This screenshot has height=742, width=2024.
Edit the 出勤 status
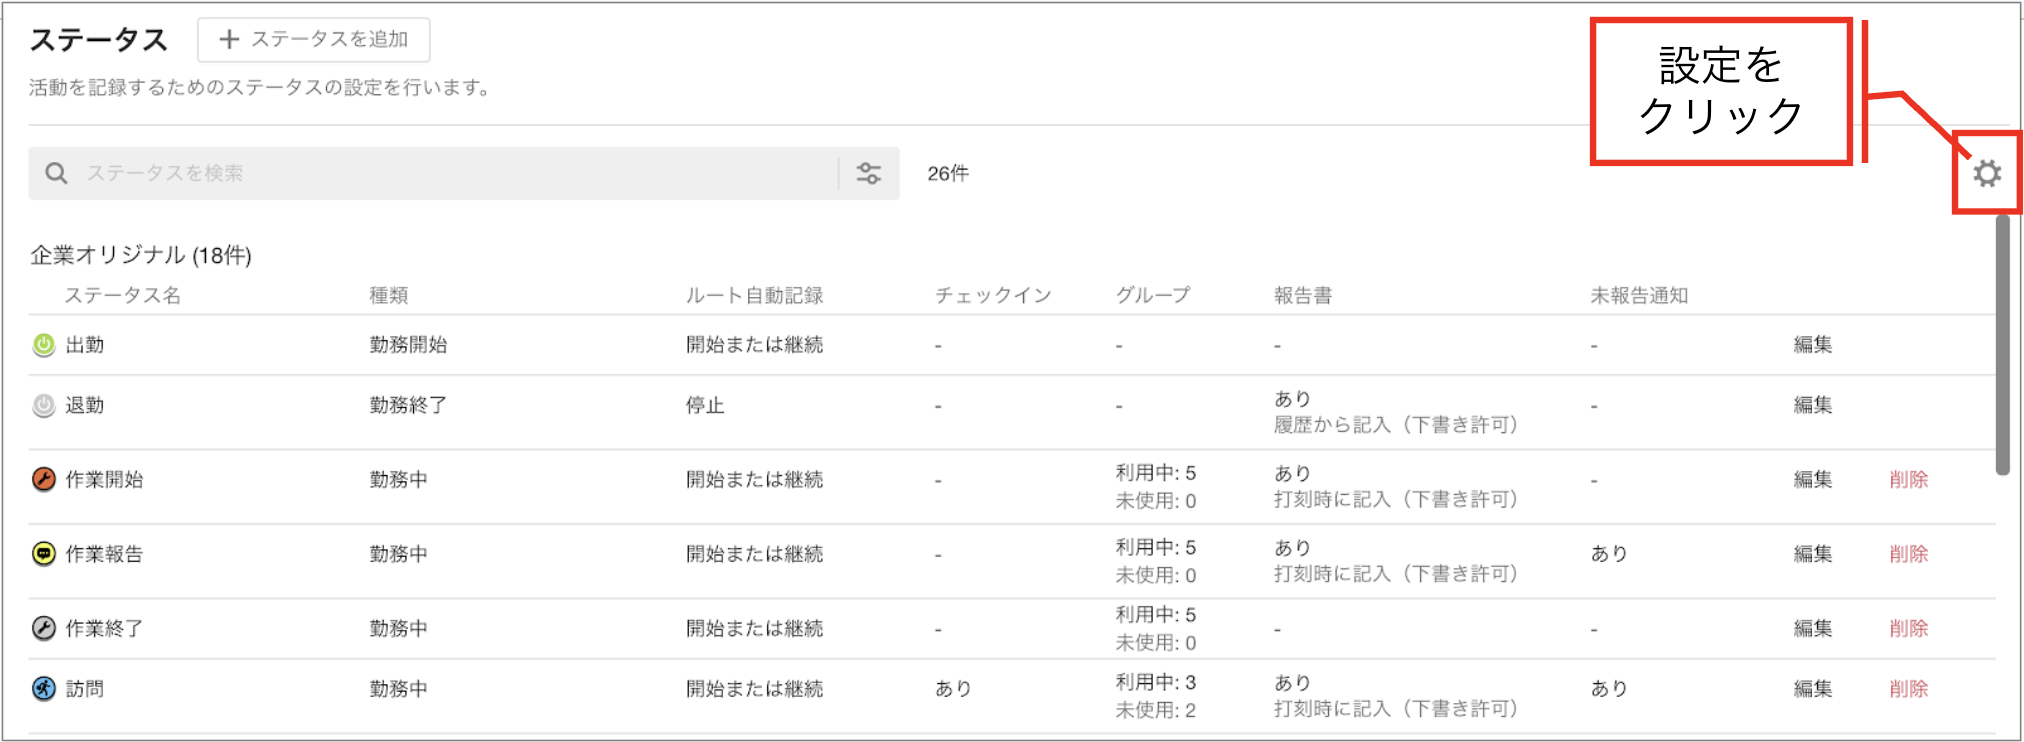pos(1812,345)
